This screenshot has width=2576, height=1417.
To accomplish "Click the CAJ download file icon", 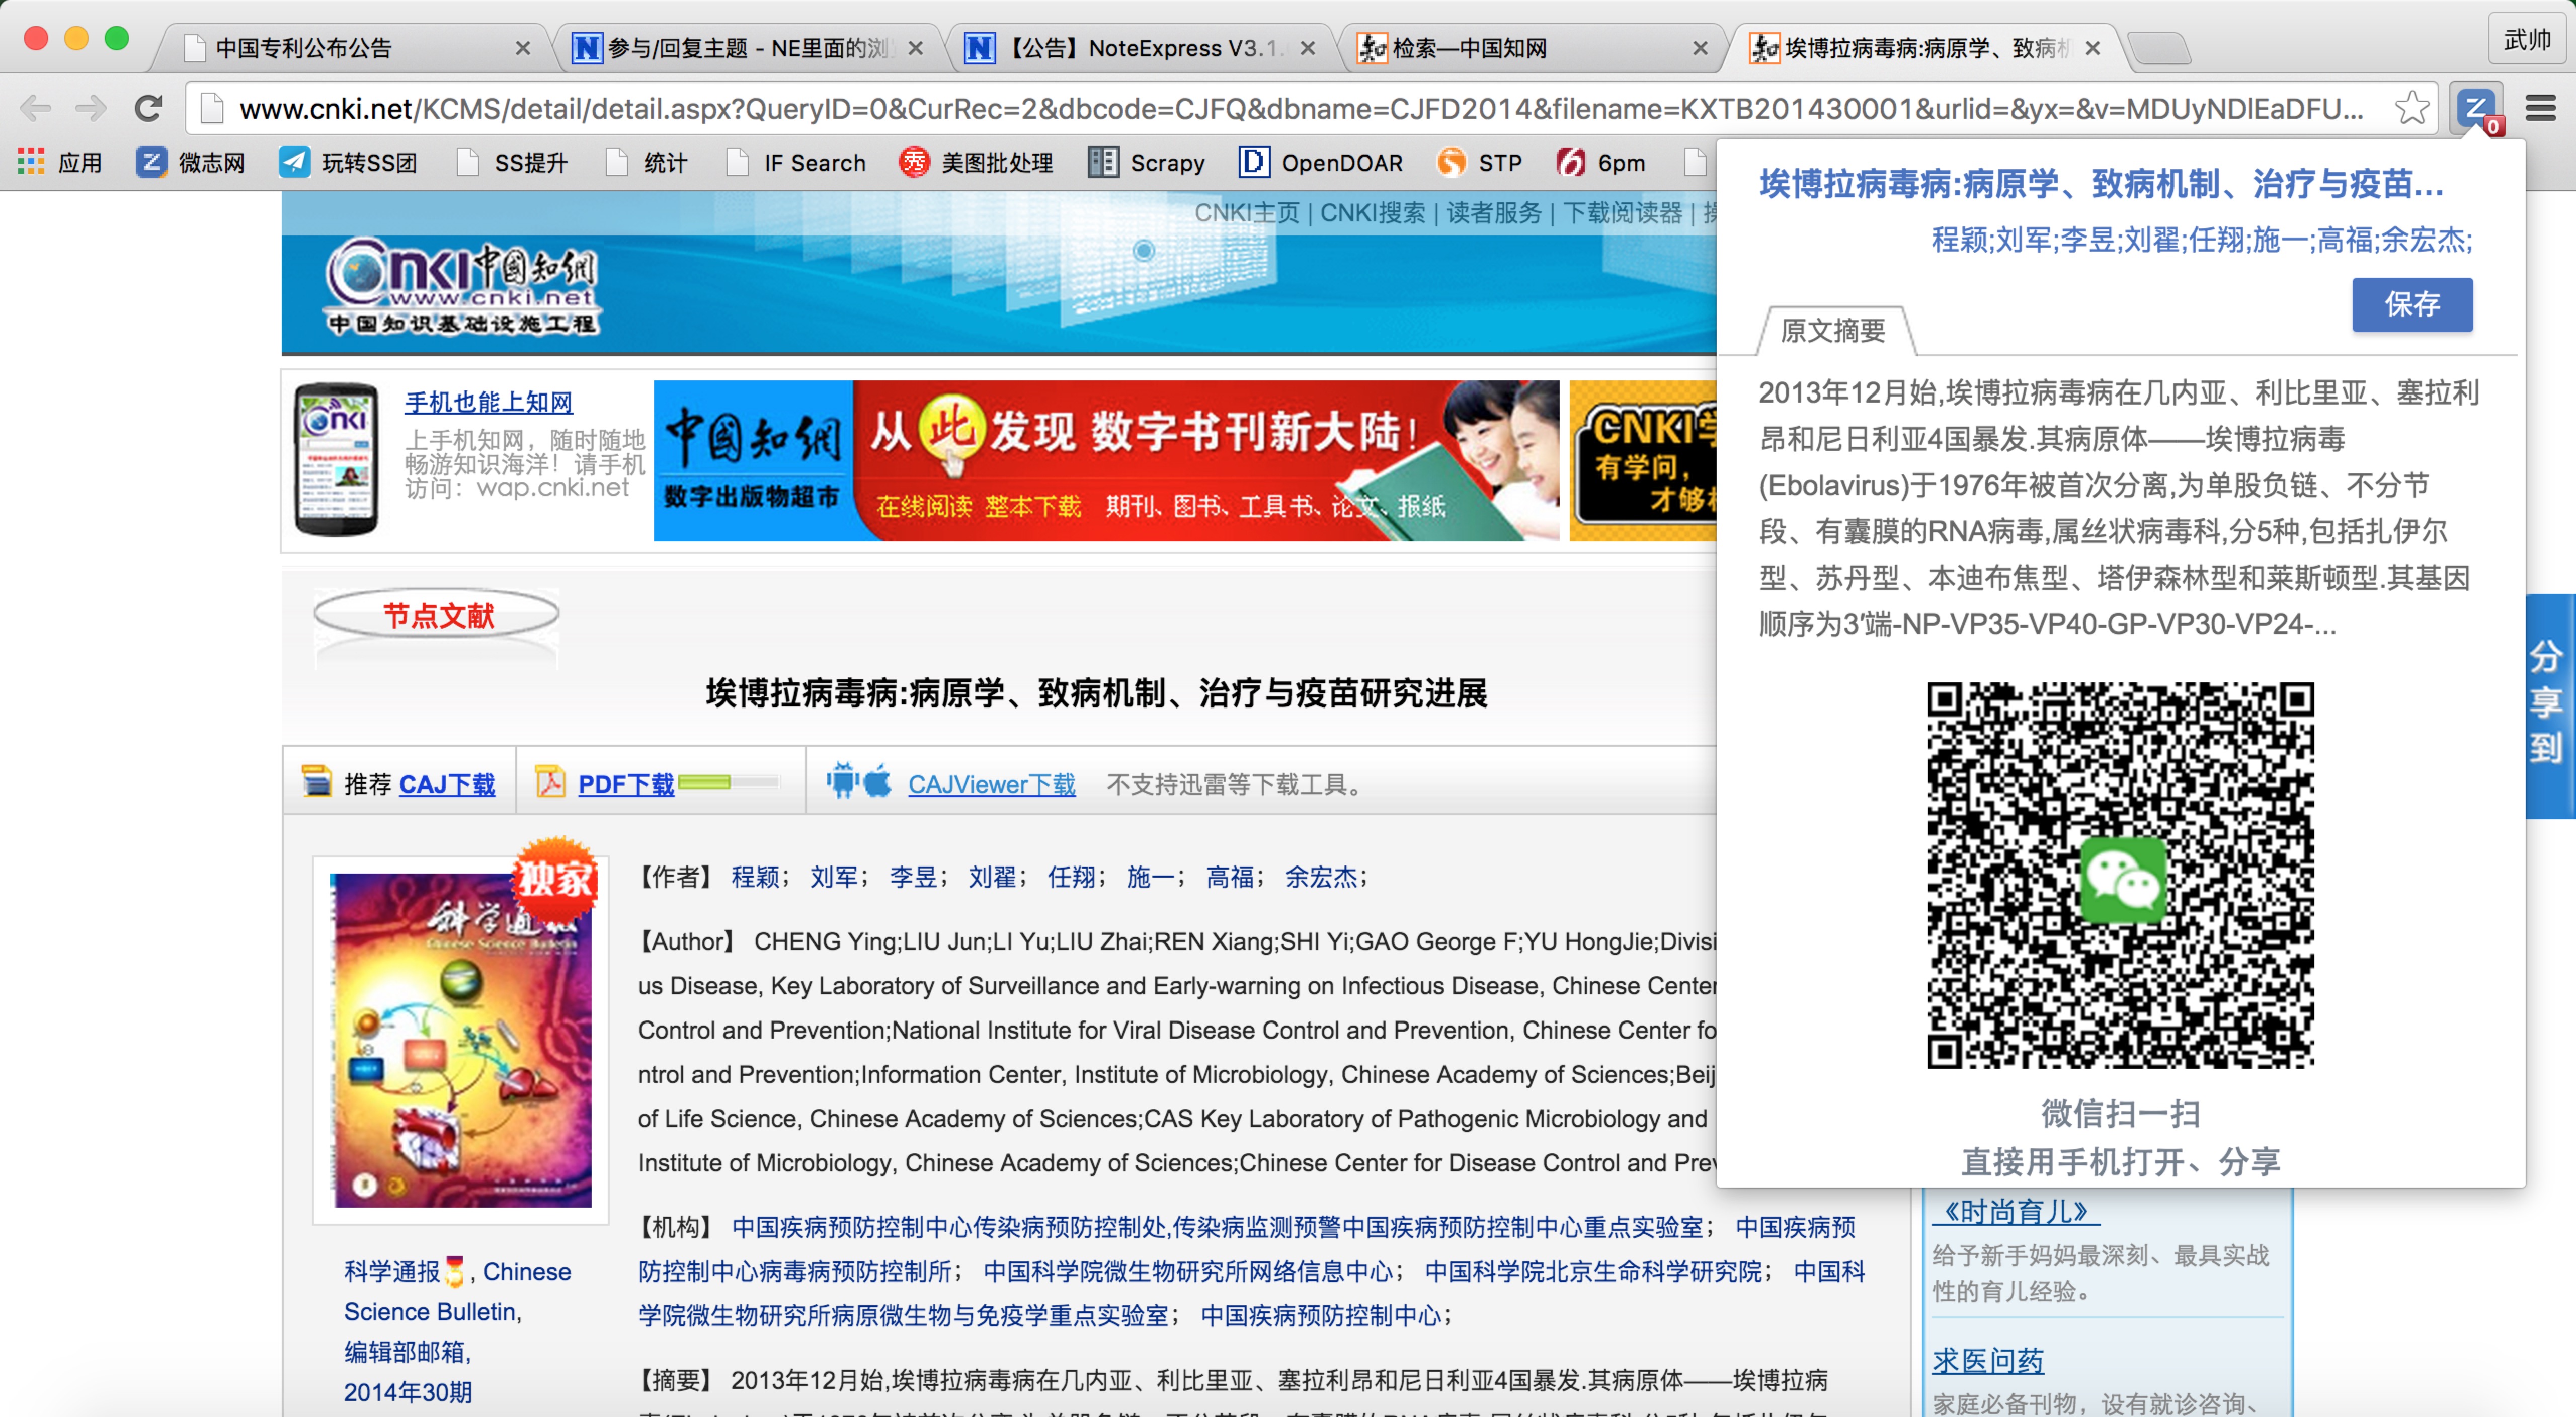I will [316, 782].
